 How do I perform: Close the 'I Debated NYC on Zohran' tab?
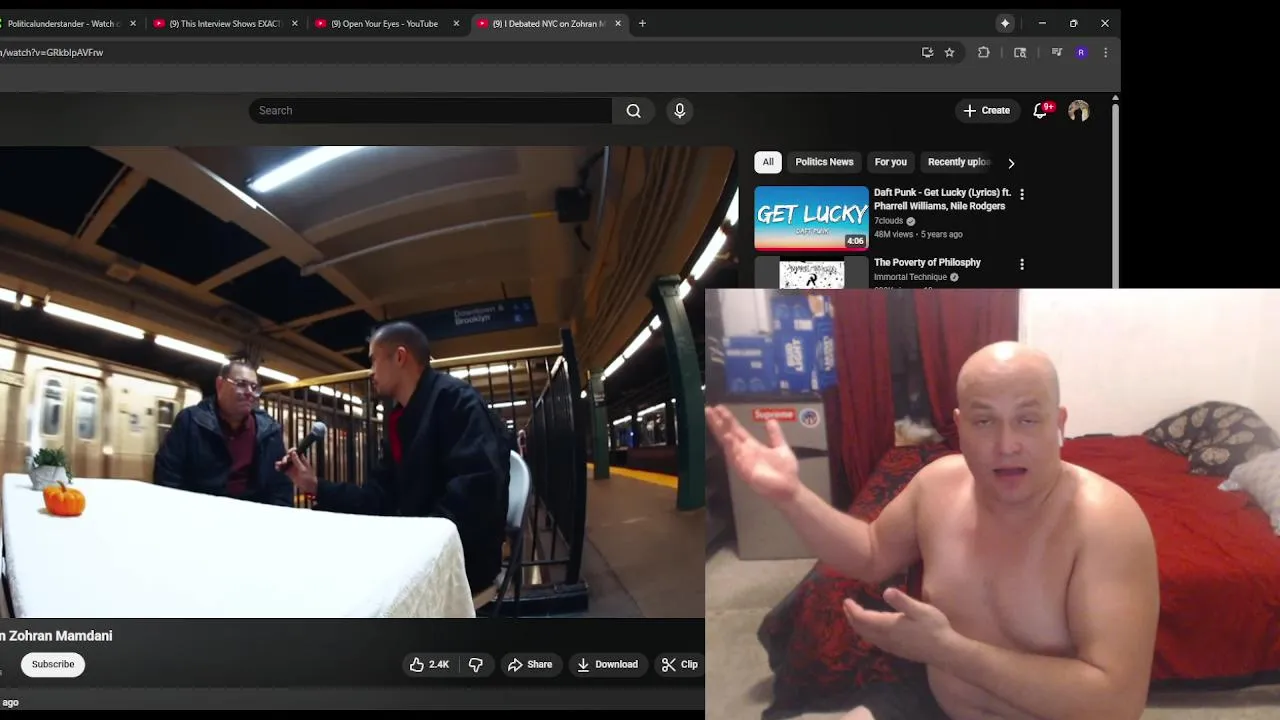click(618, 23)
